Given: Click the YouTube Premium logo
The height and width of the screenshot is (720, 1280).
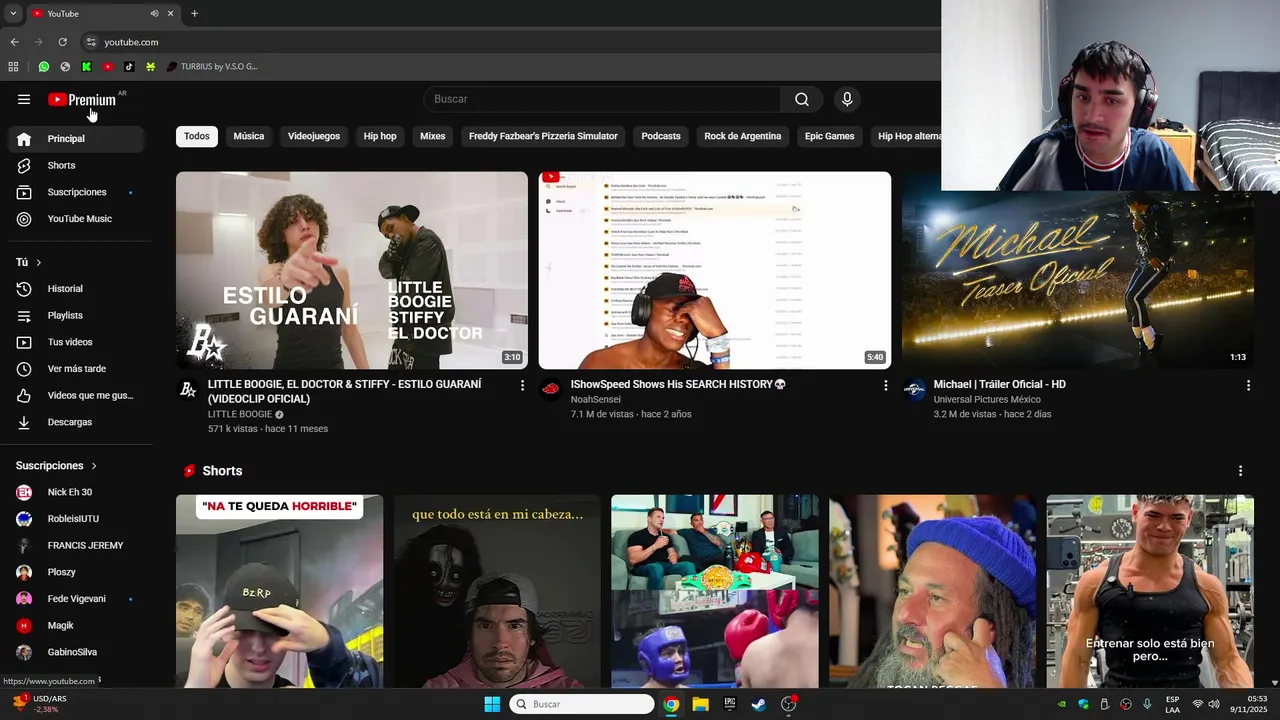Looking at the screenshot, I should [82, 100].
